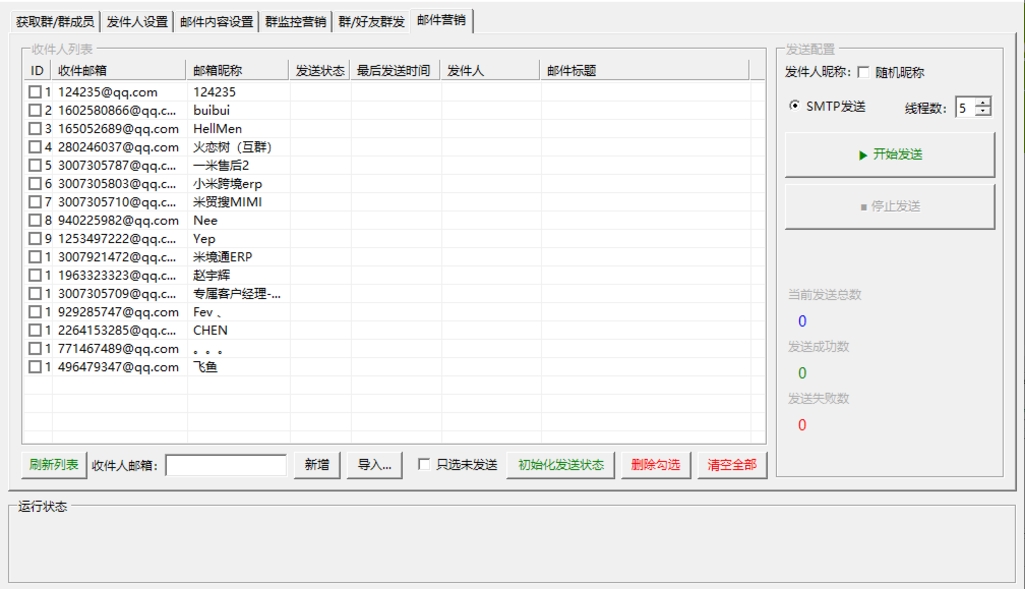Click the 新增 button
Screen dimensions: 1025x589
click(317, 465)
